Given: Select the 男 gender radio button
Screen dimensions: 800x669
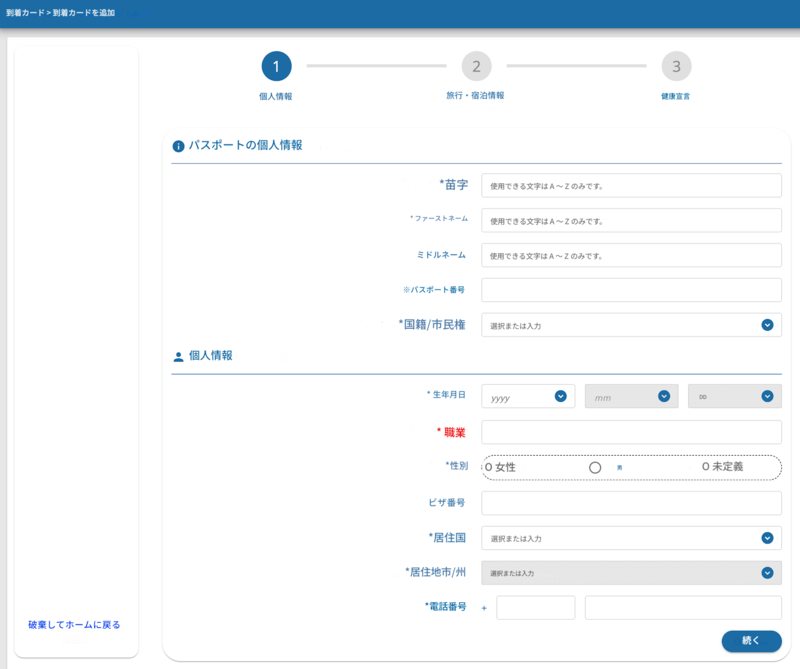Looking at the screenshot, I should pyautogui.click(x=595, y=467).
